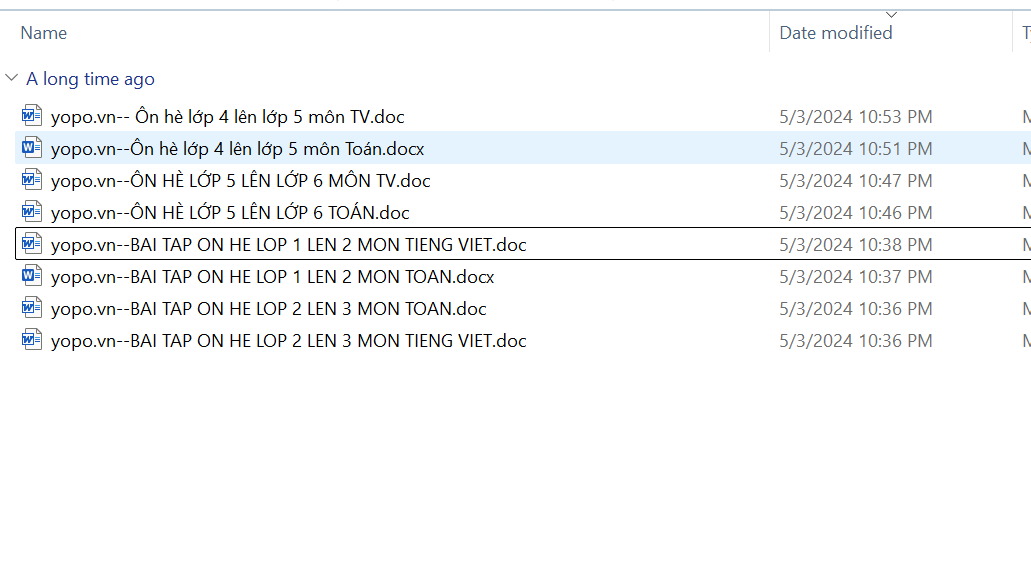This screenshot has height=585, width=1031.
Task: Click the Word icon of Ôn hè lớp 4 môn TV.doc
Action: pos(32,117)
